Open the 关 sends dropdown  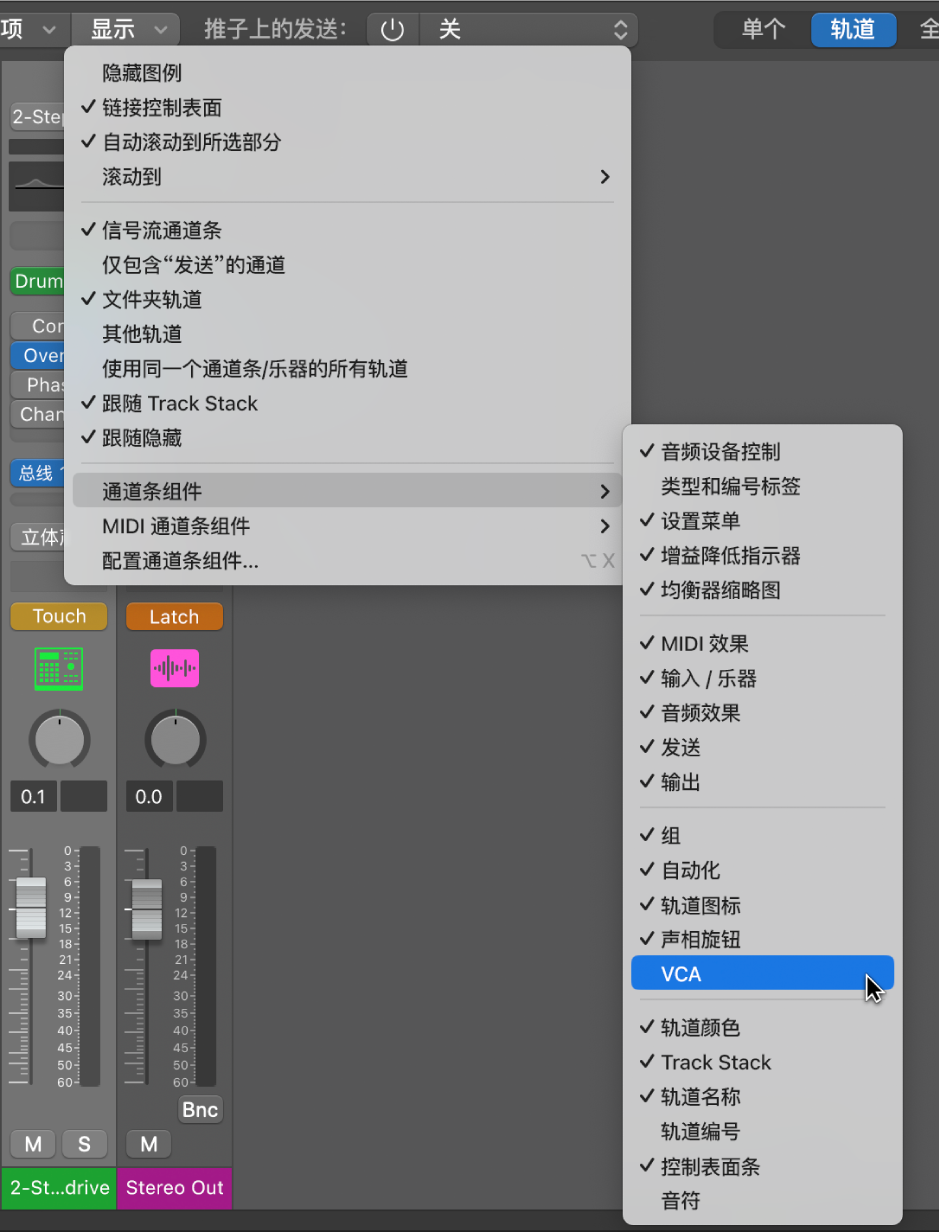tap(530, 29)
